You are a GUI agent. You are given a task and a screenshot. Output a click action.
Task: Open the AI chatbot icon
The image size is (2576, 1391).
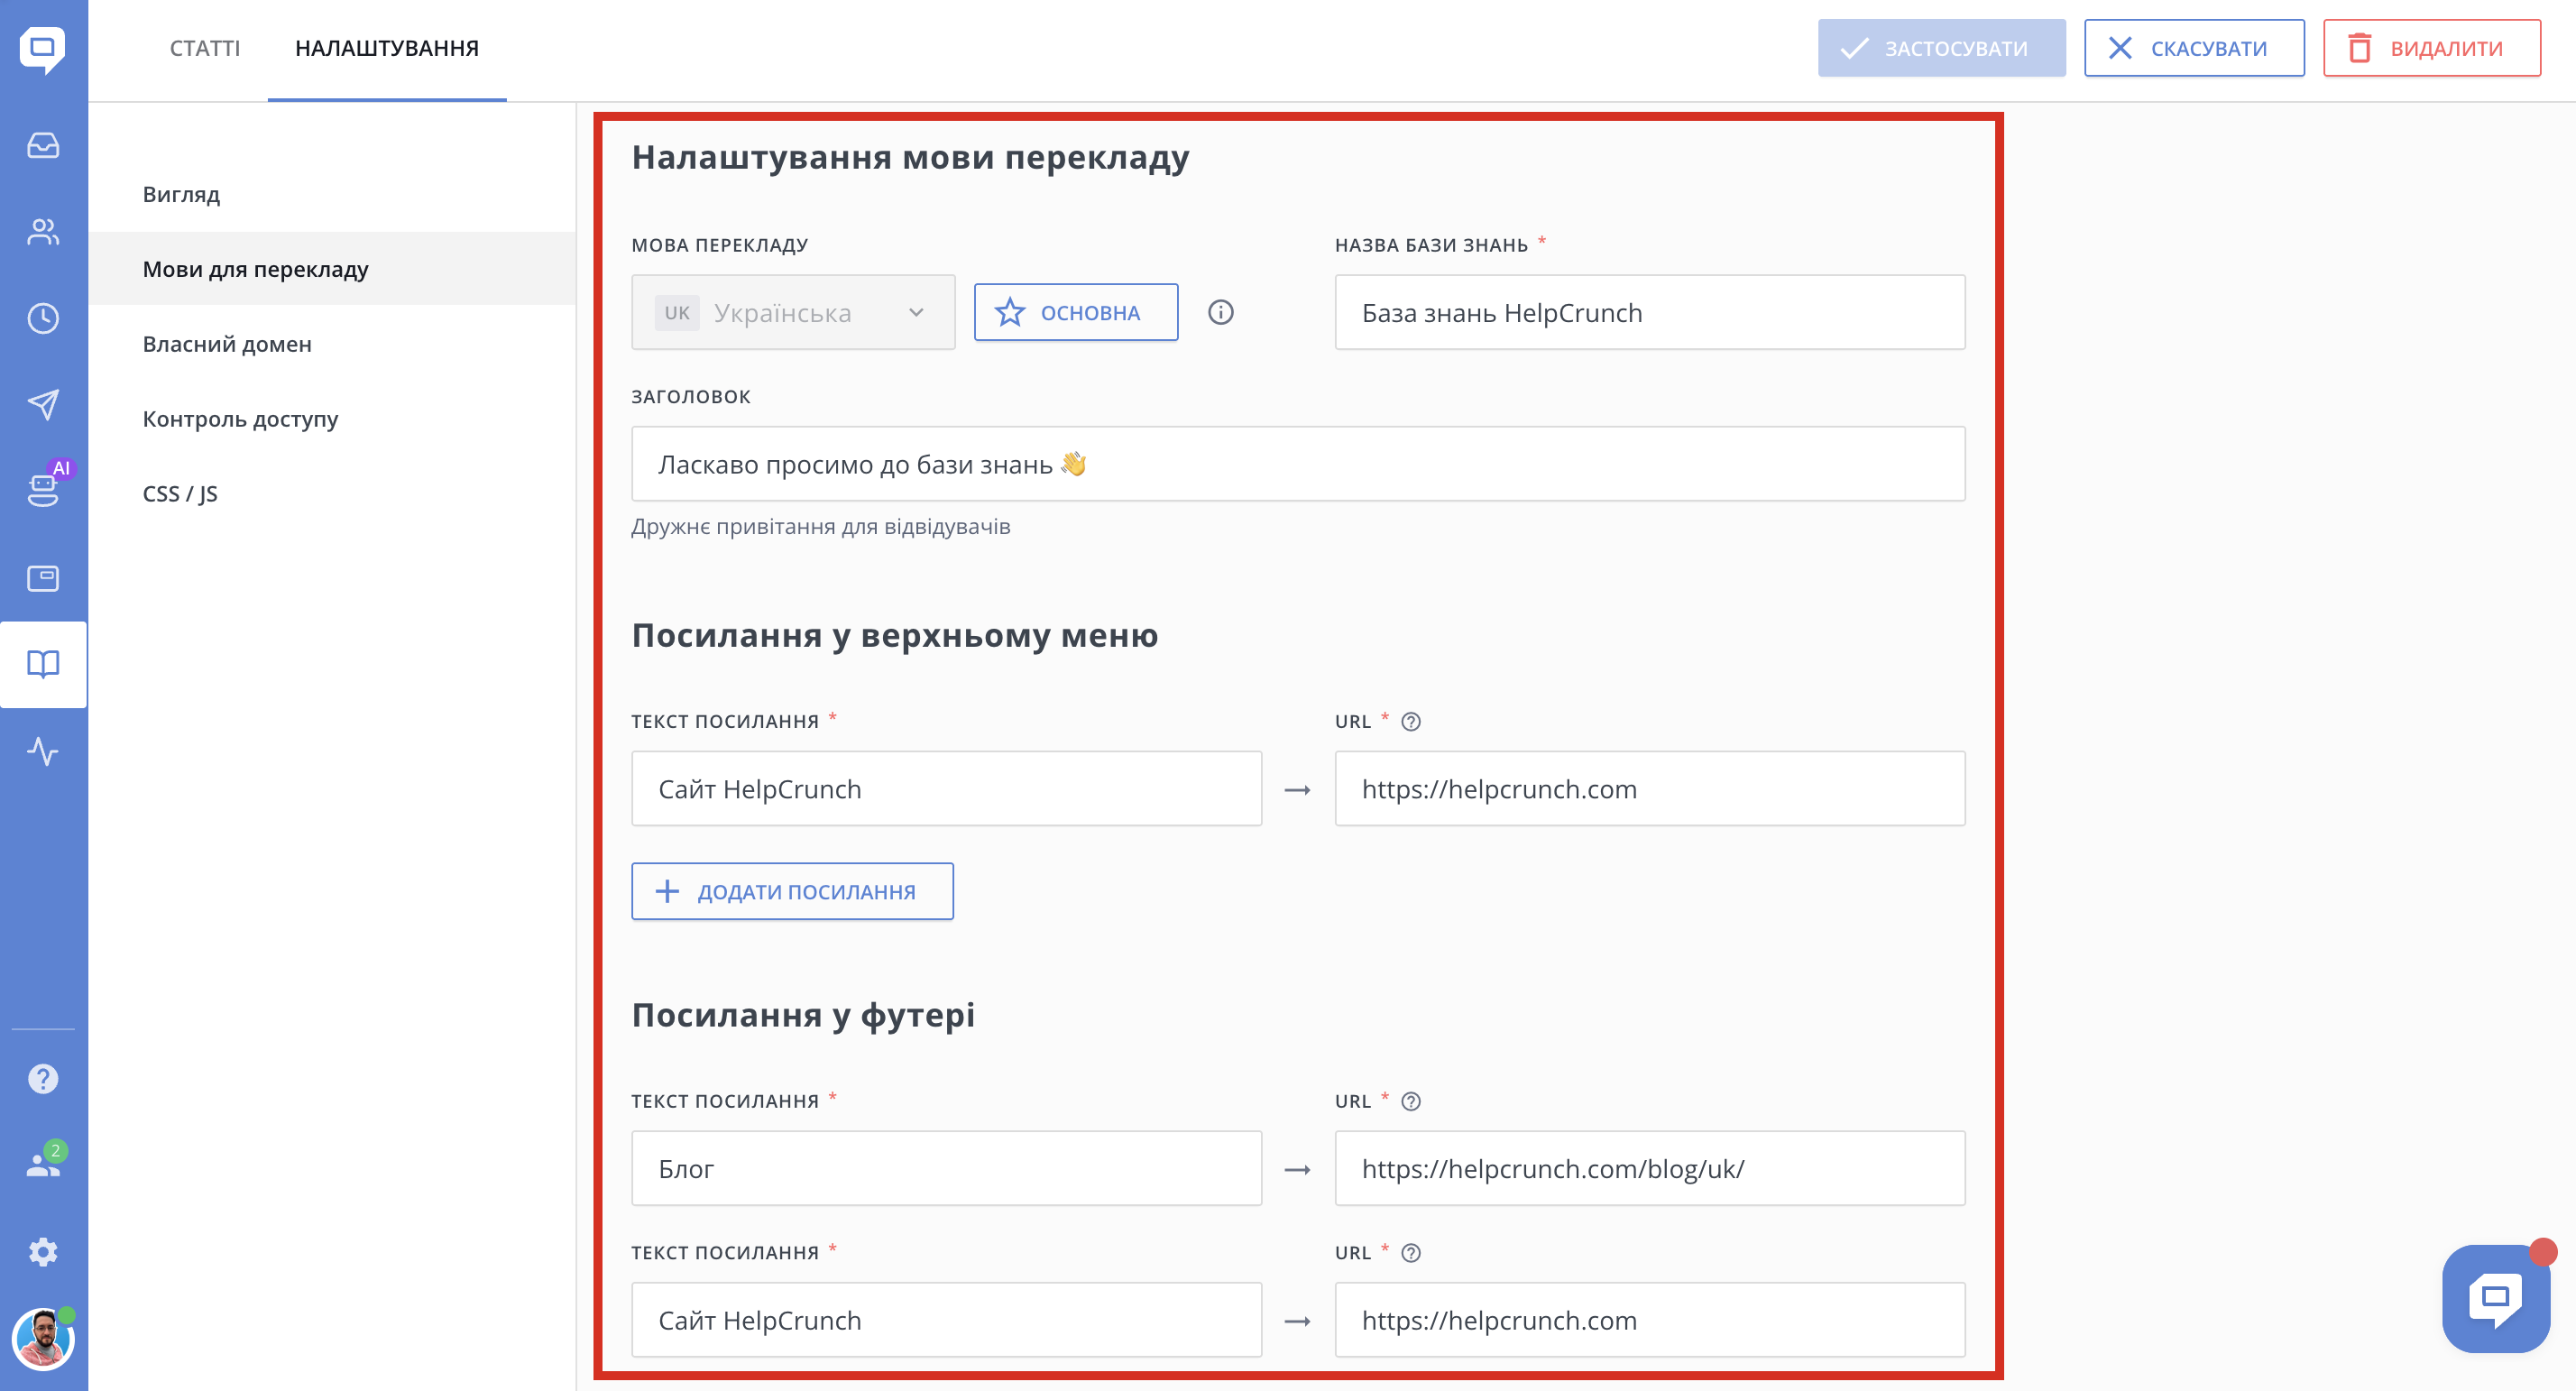point(43,490)
